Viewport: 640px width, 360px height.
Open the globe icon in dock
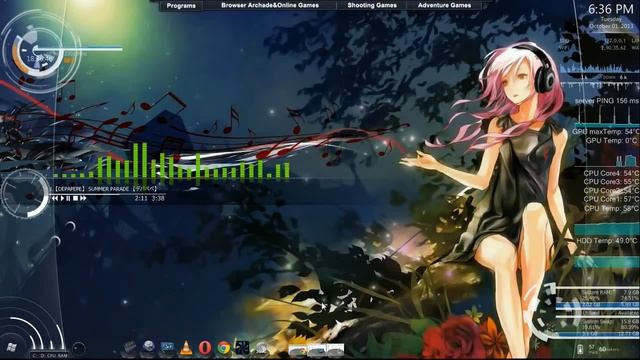click(x=149, y=347)
